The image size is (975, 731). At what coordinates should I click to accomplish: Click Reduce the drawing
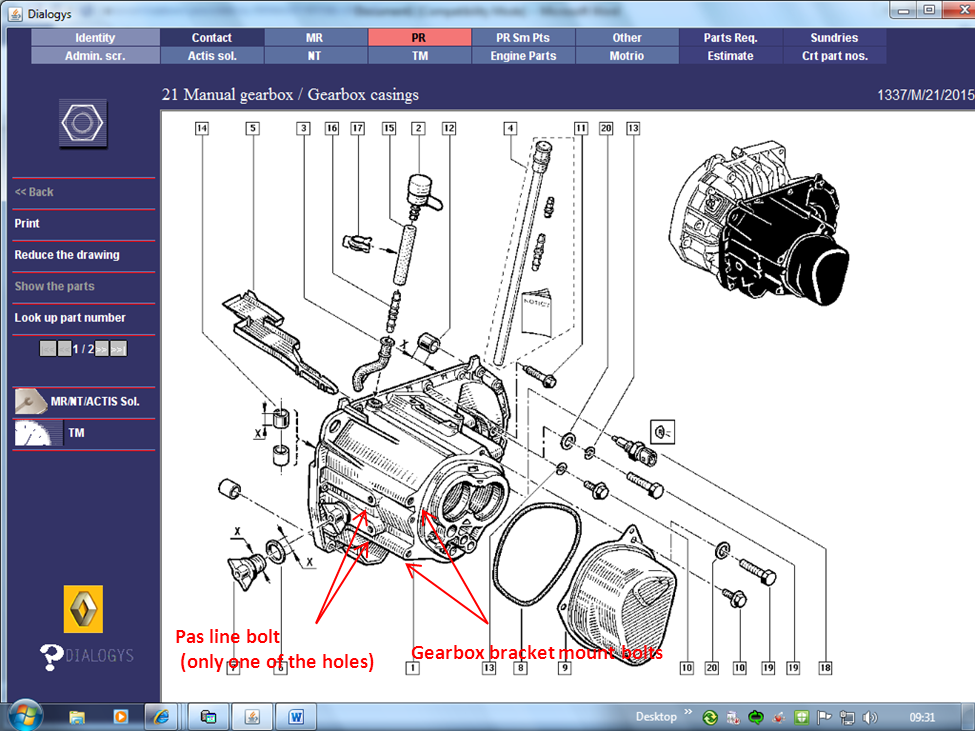pyautogui.click(x=67, y=255)
